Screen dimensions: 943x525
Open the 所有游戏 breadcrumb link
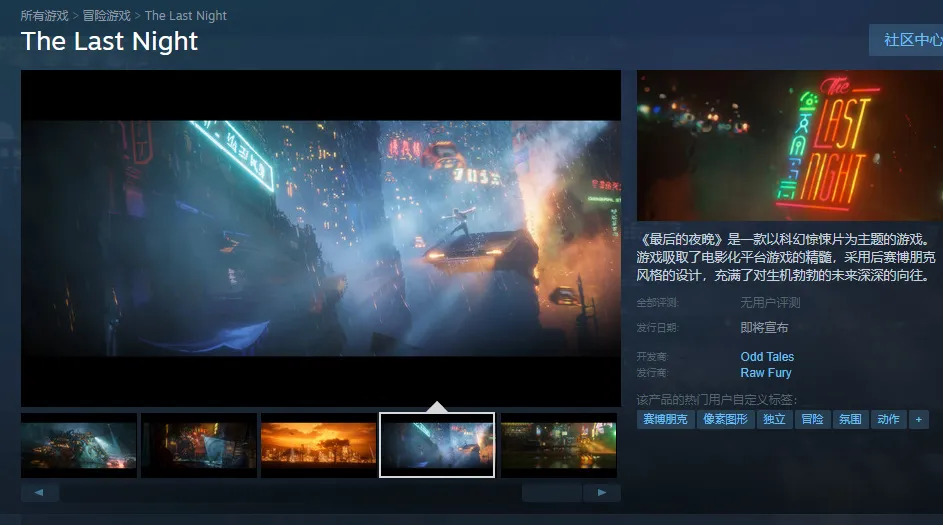tap(45, 16)
